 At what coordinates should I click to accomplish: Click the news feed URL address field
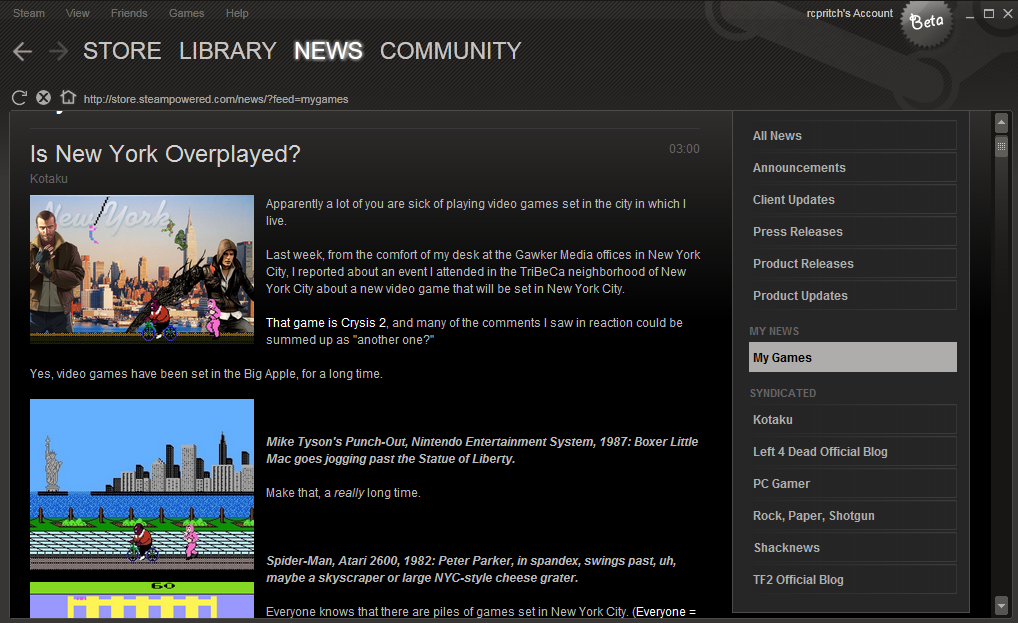(216, 99)
